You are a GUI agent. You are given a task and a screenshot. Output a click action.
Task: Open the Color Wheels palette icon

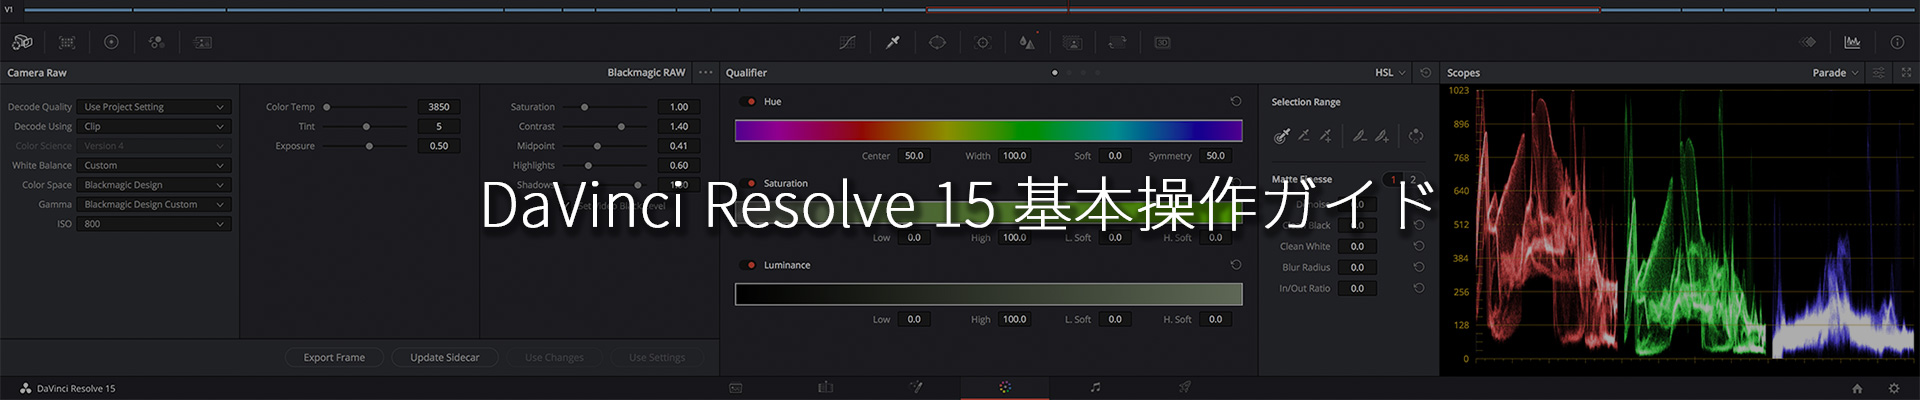coord(111,42)
